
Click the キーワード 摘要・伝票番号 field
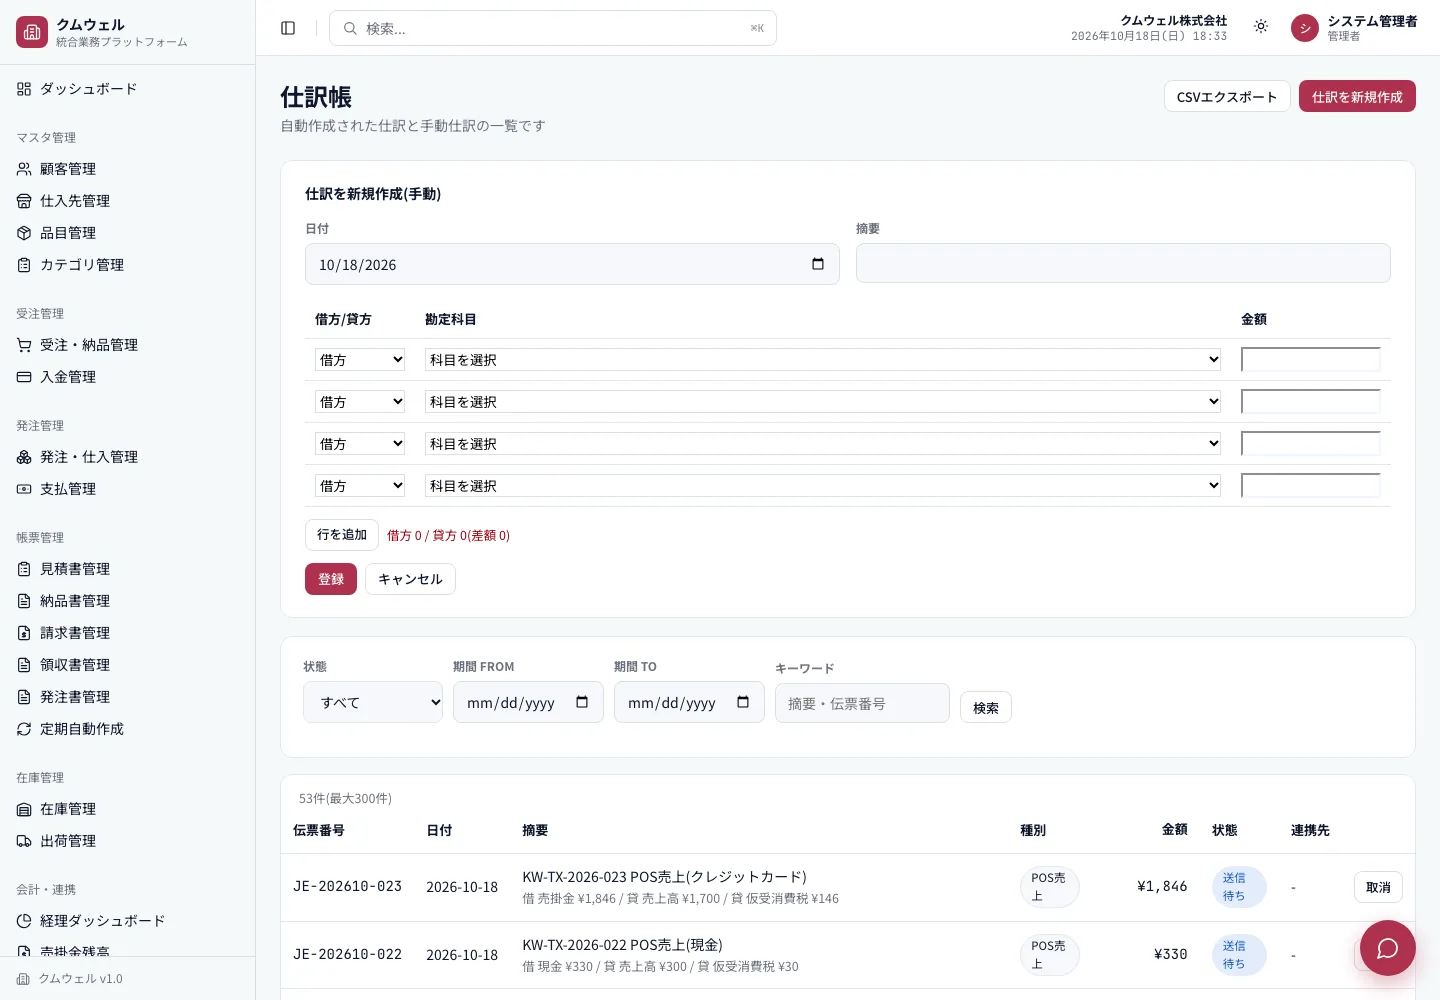(x=862, y=703)
